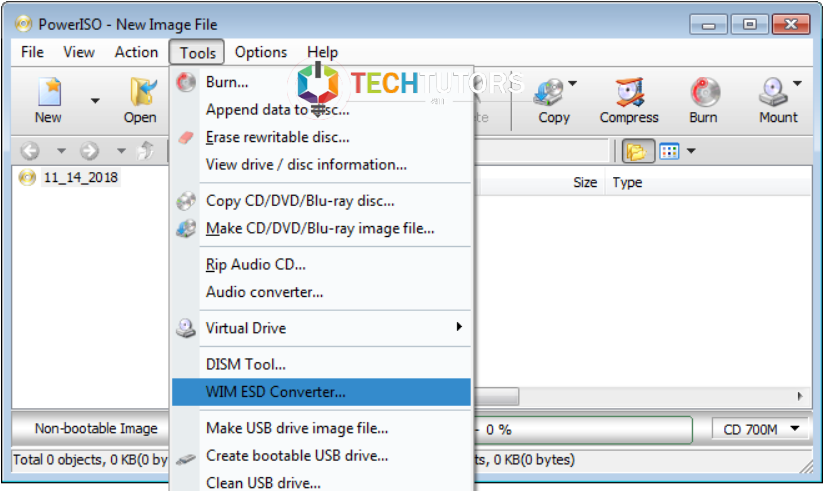Click the PowerISO title bar disc icon
Image resolution: width=825 pixels, height=491 pixels.
[24, 24]
